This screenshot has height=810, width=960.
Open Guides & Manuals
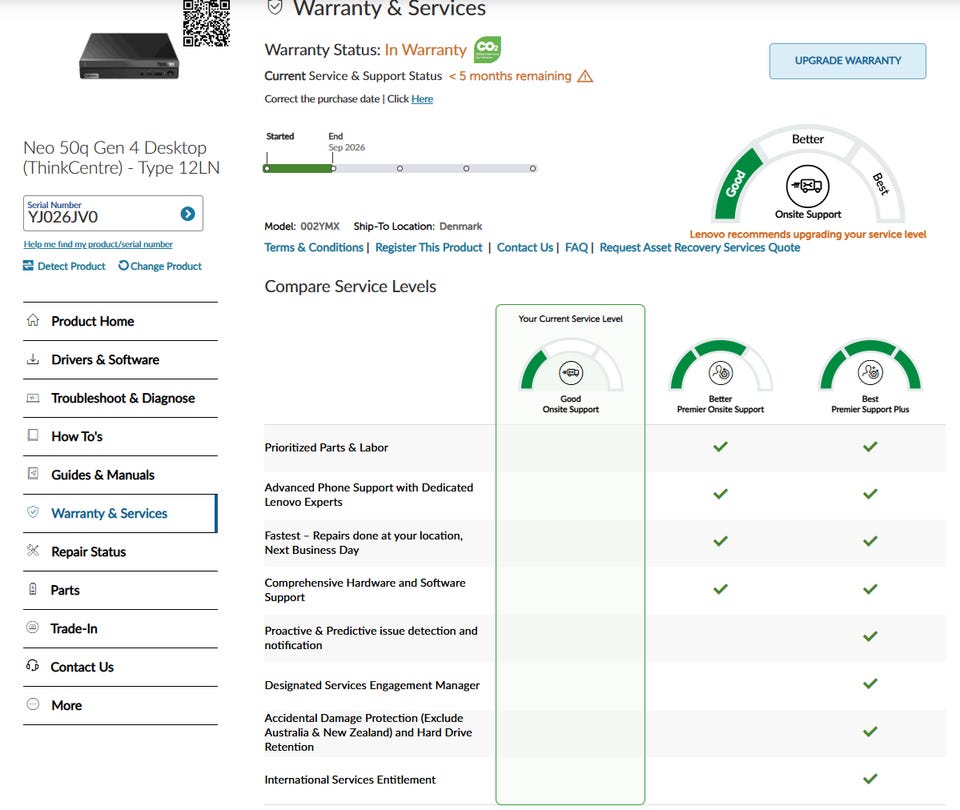point(120,475)
